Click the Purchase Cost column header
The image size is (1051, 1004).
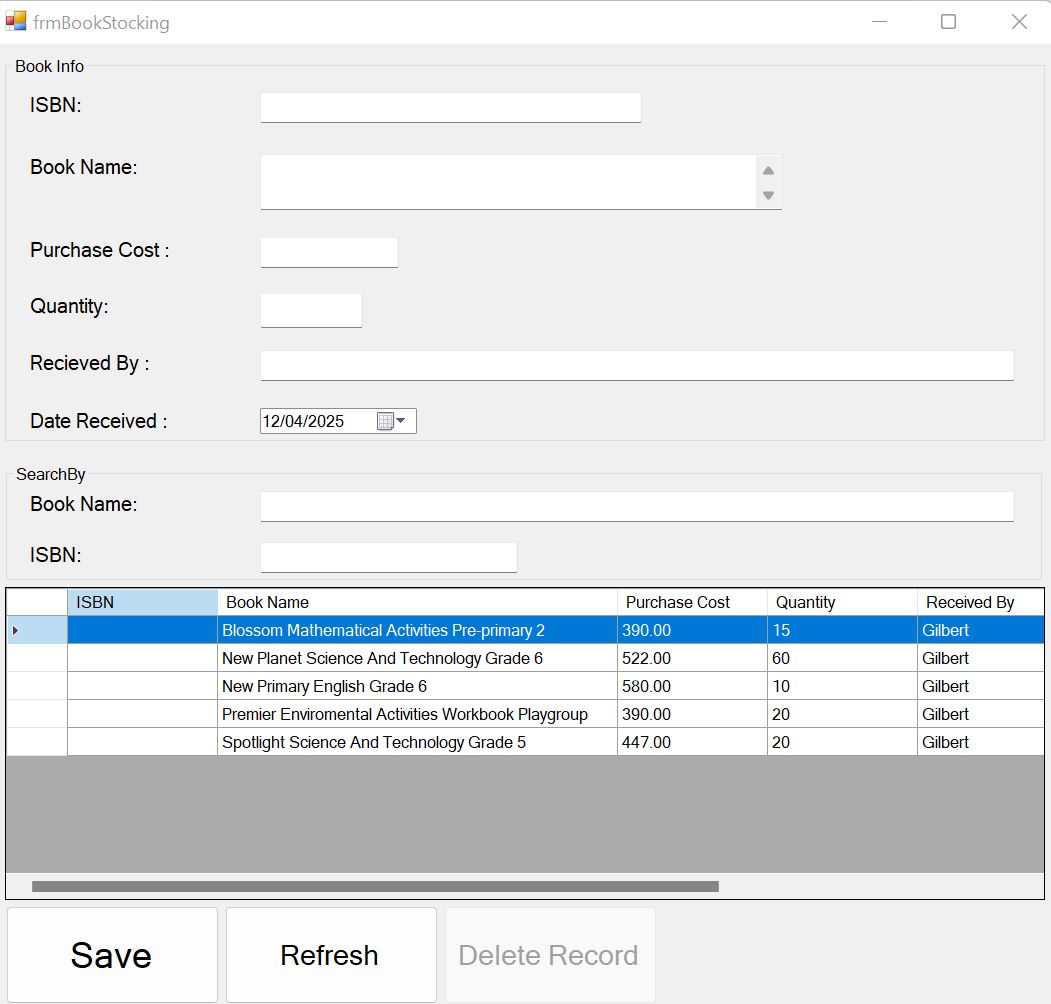pyautogui.click(x=691, y=602)
